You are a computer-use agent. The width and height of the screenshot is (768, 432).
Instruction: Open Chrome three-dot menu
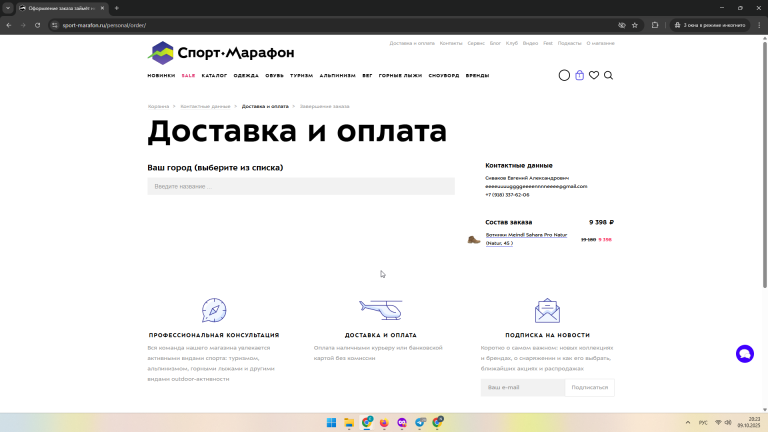(x=759, y=25)
